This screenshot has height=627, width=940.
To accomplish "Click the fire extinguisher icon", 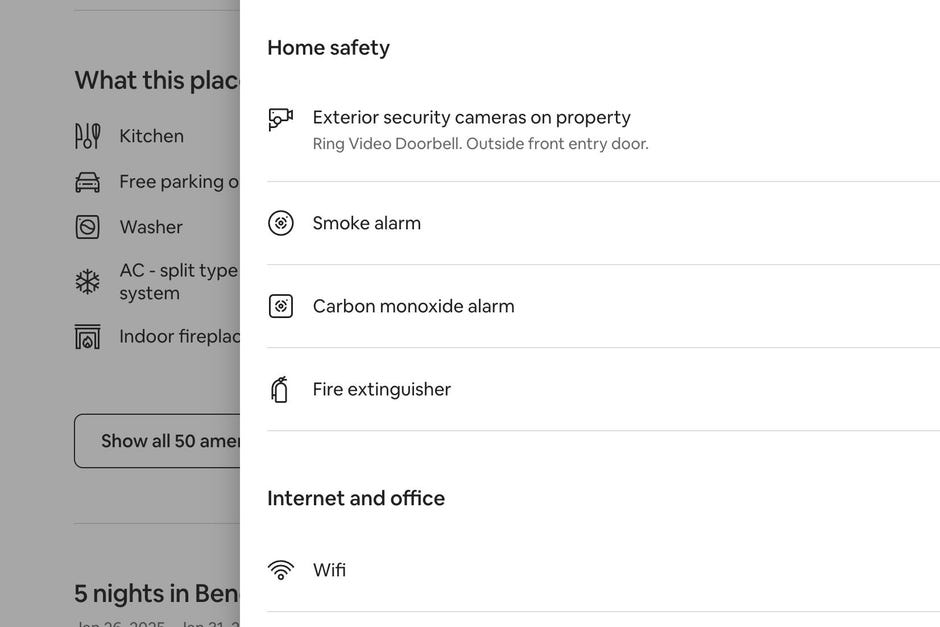I will click(x=279, y=390).
